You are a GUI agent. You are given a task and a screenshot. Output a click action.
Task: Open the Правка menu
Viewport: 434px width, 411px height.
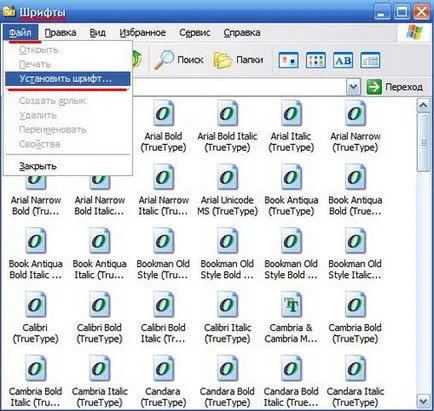click(x=60, y=33)
